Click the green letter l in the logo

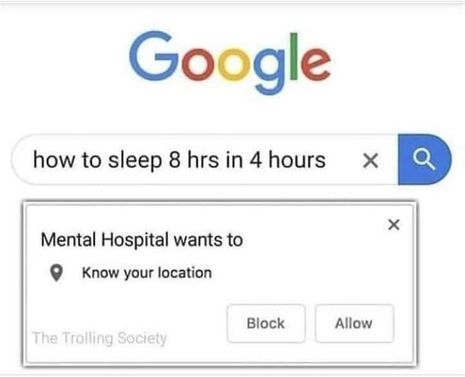coord(293,56)
